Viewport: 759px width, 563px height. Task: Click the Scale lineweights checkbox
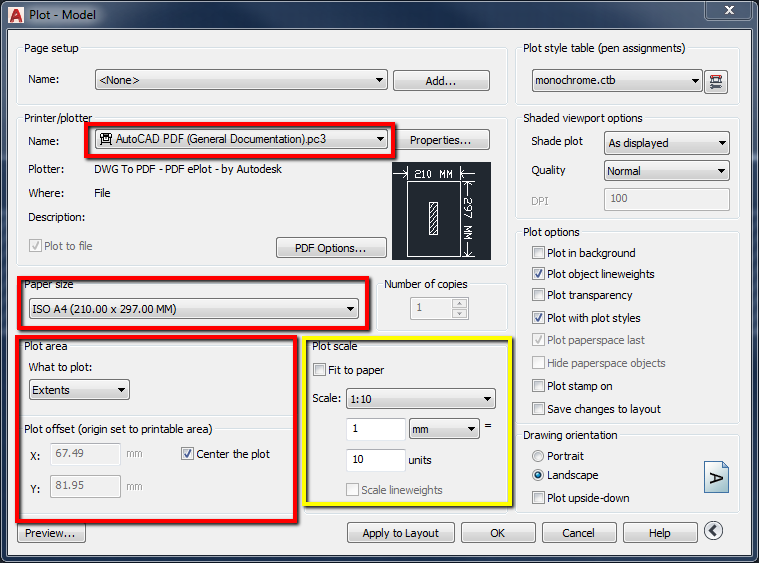(x=352, y=489)
